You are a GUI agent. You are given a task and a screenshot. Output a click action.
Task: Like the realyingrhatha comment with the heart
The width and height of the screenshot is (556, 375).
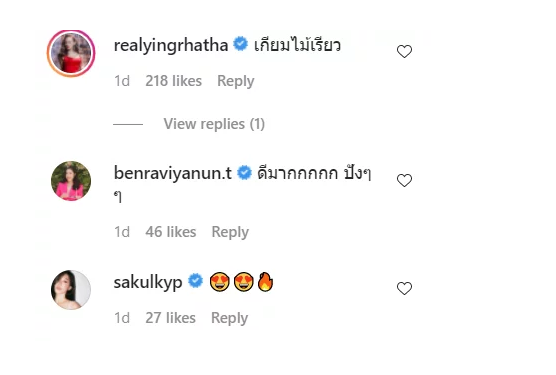coord(404,52)
